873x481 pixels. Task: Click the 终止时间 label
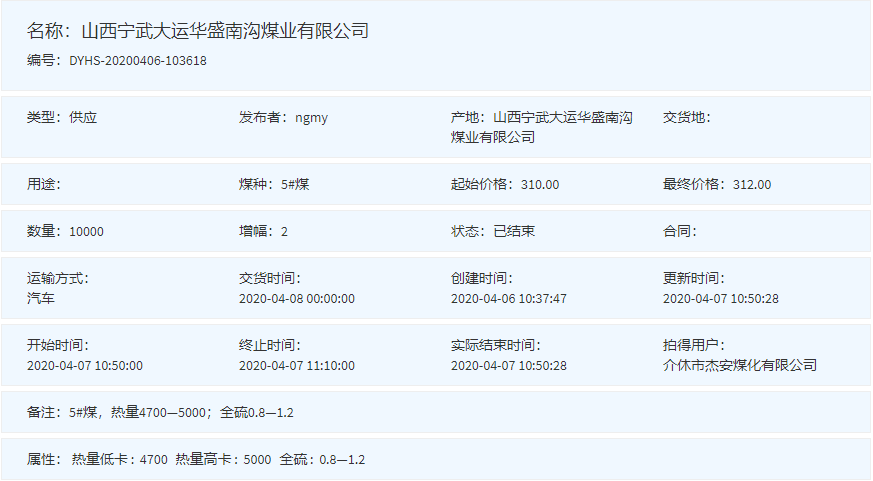269,345
